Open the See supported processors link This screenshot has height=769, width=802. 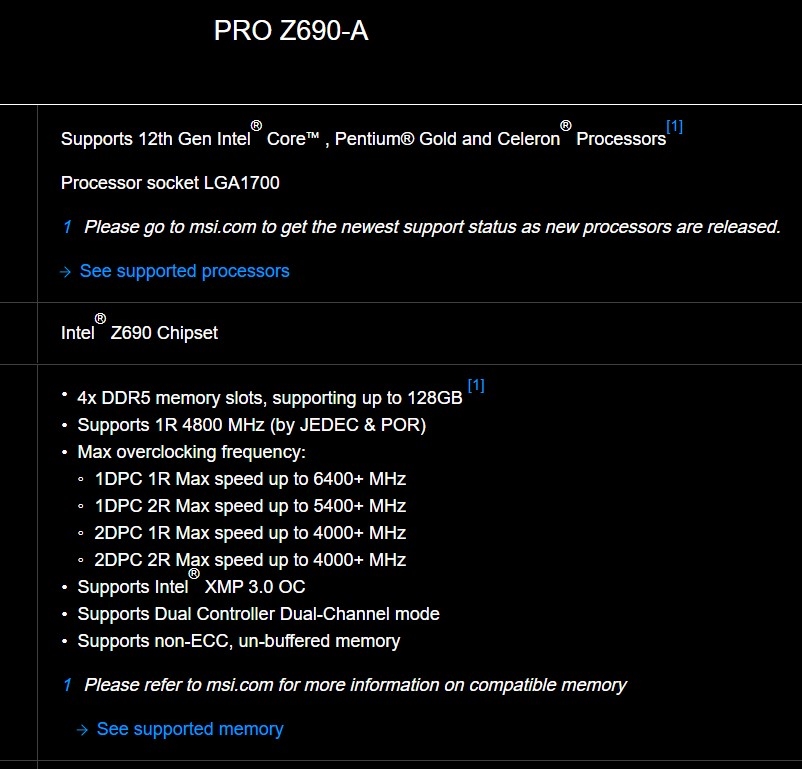184,271
